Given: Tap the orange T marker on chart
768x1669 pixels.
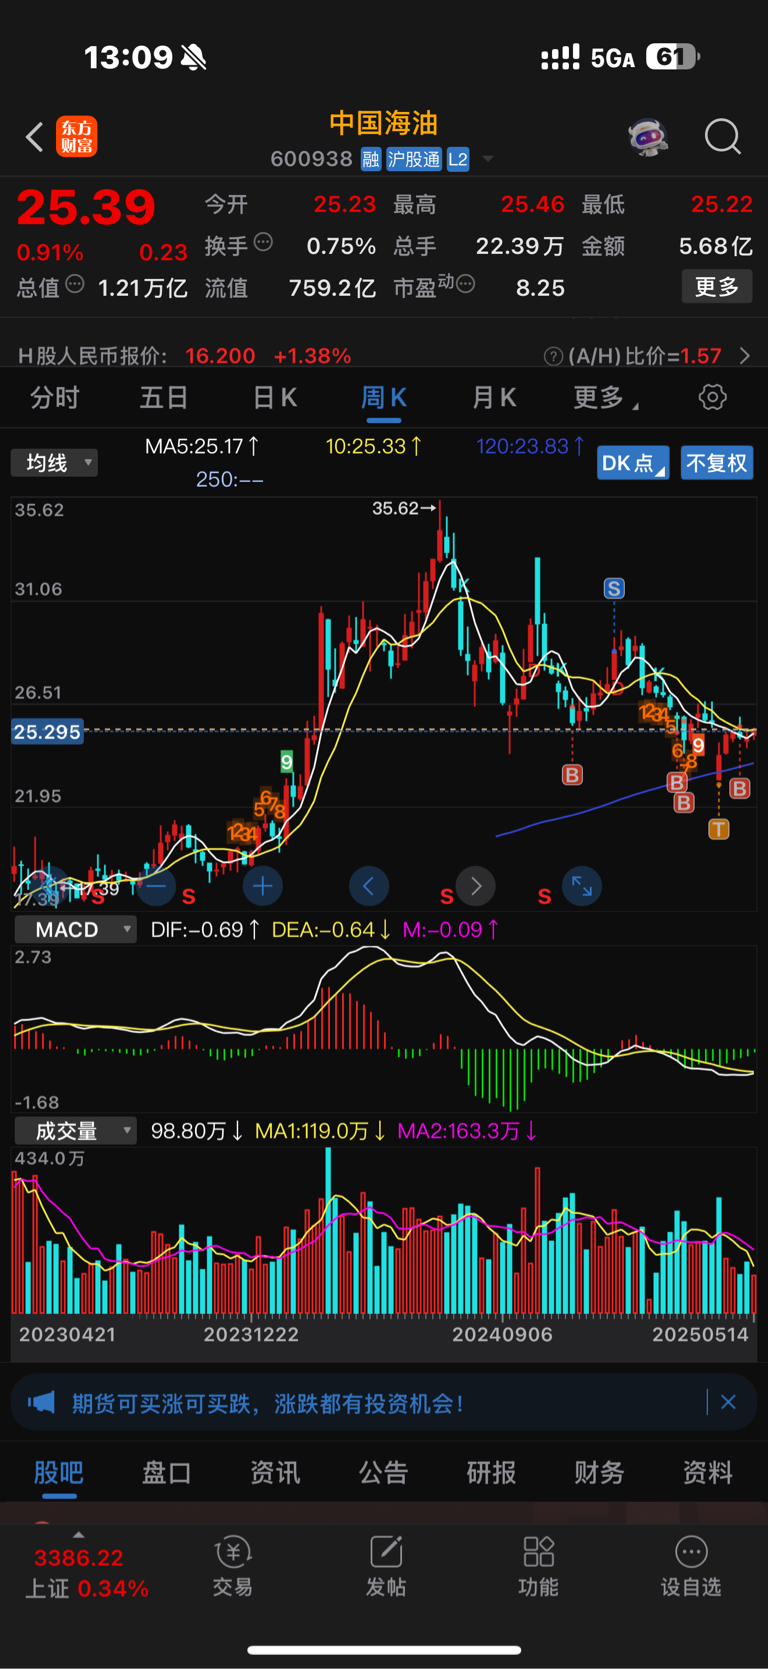Looking at the screenshot, I should [x=718, y=829].
